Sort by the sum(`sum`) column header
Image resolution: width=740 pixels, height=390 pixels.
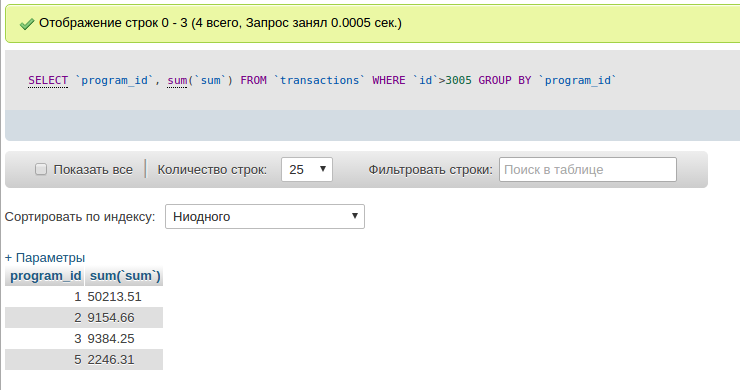125,276
